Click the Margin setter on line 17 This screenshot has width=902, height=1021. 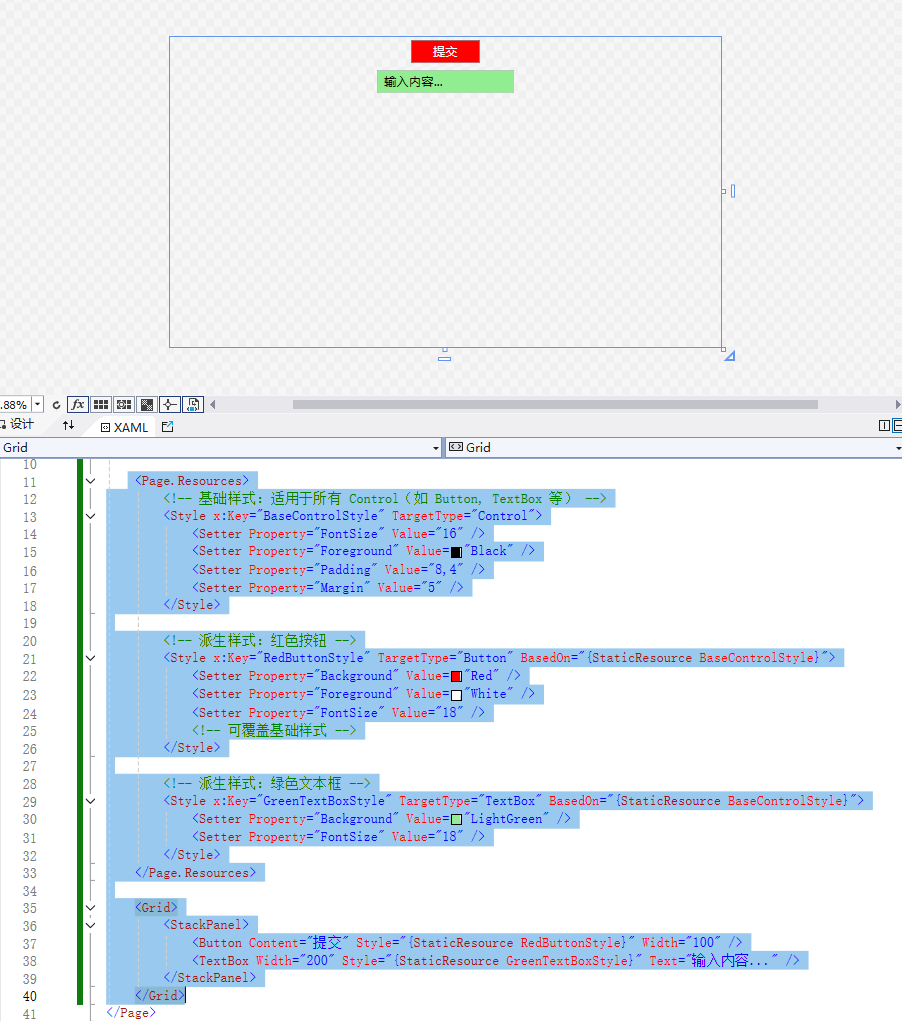click(x=328, y=587)
